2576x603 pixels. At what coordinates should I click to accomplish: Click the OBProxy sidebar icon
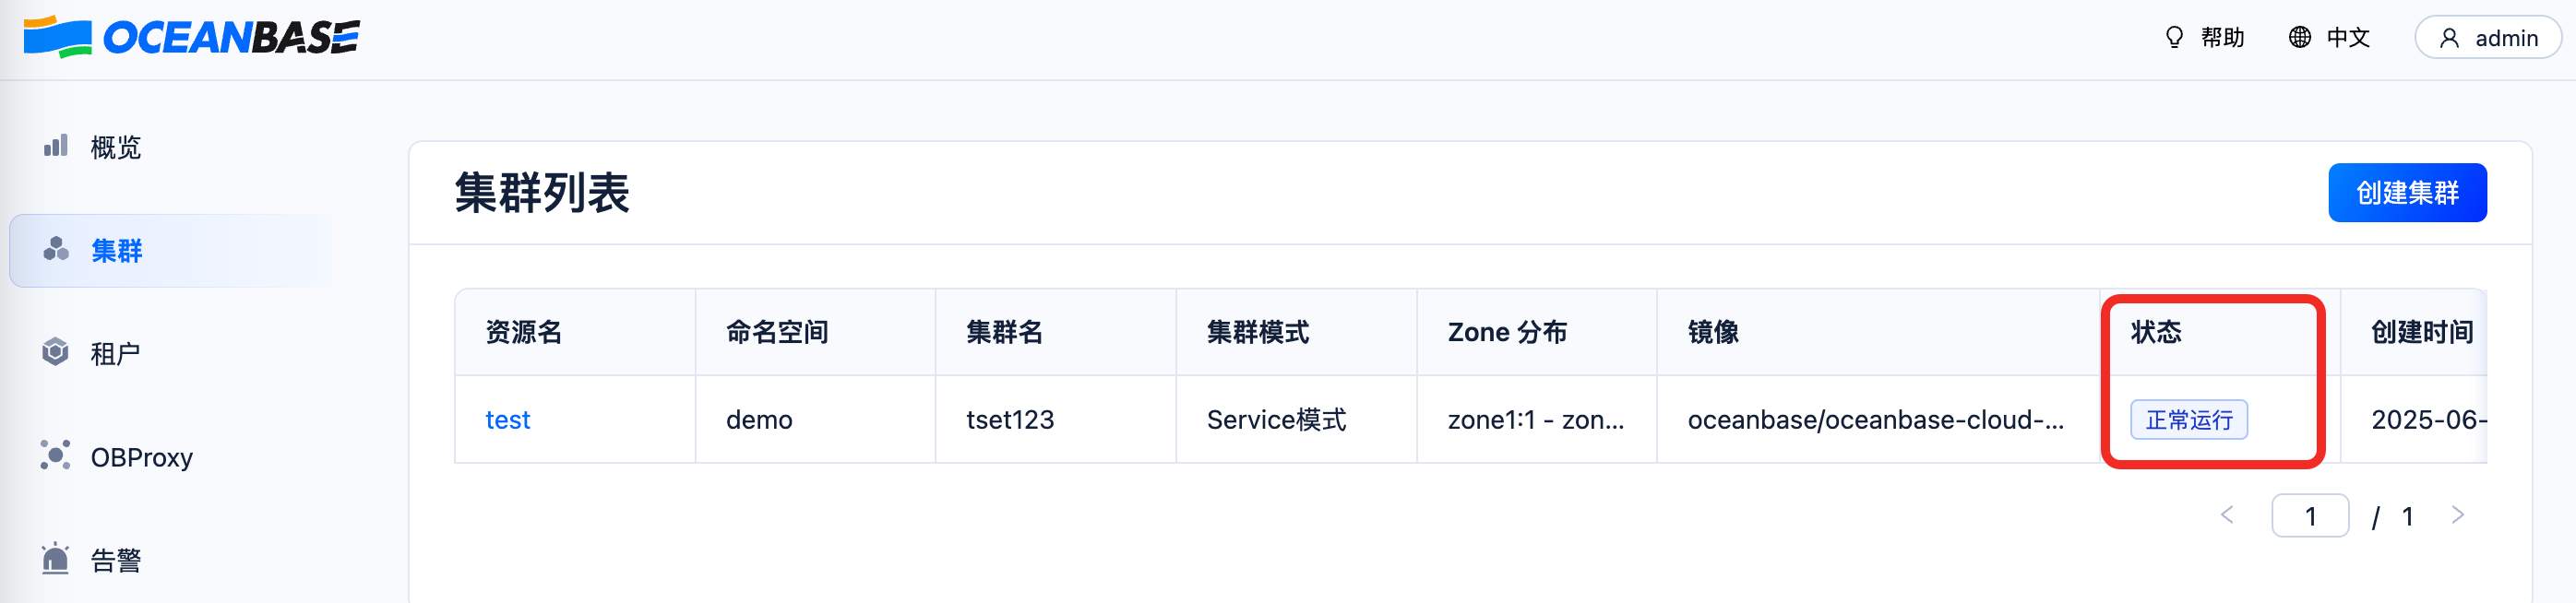coord(56,456)
